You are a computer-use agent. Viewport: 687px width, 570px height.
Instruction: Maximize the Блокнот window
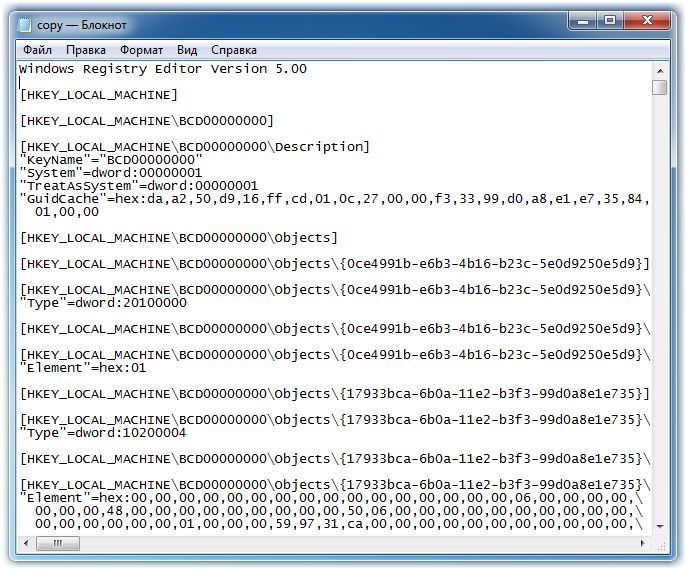[x=610, y=21]
